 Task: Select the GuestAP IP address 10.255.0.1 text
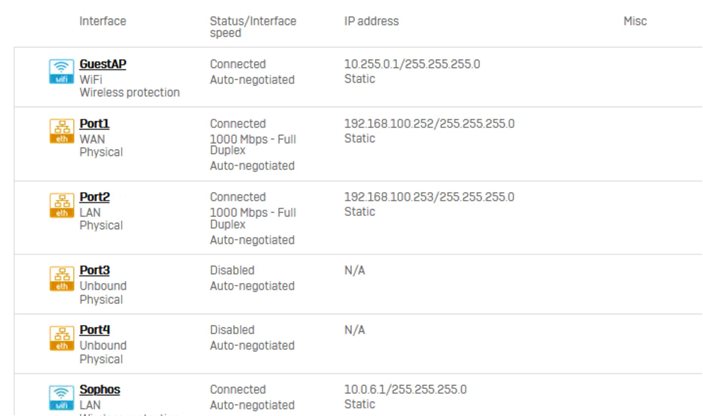coord(373,64)
